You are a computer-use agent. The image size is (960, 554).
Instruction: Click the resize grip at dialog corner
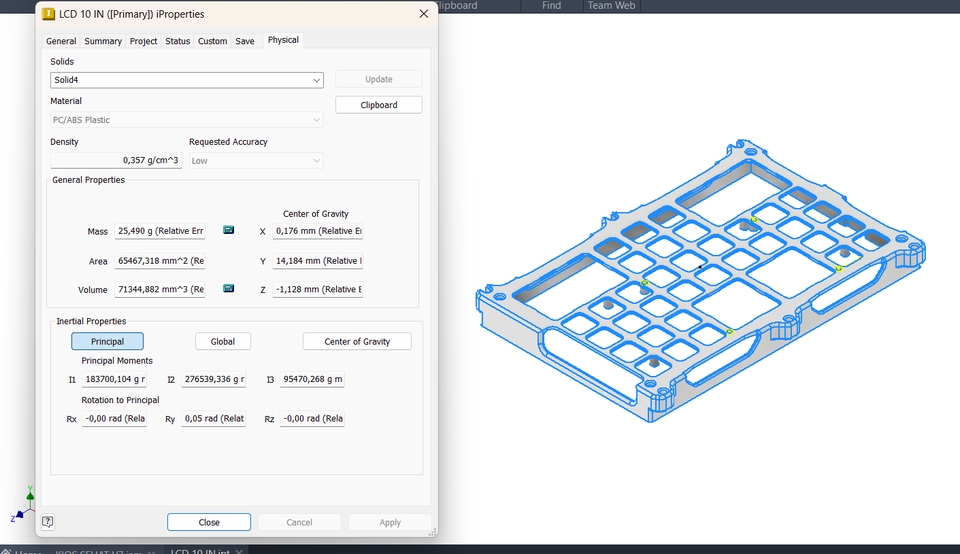click(x=432, y=532)
